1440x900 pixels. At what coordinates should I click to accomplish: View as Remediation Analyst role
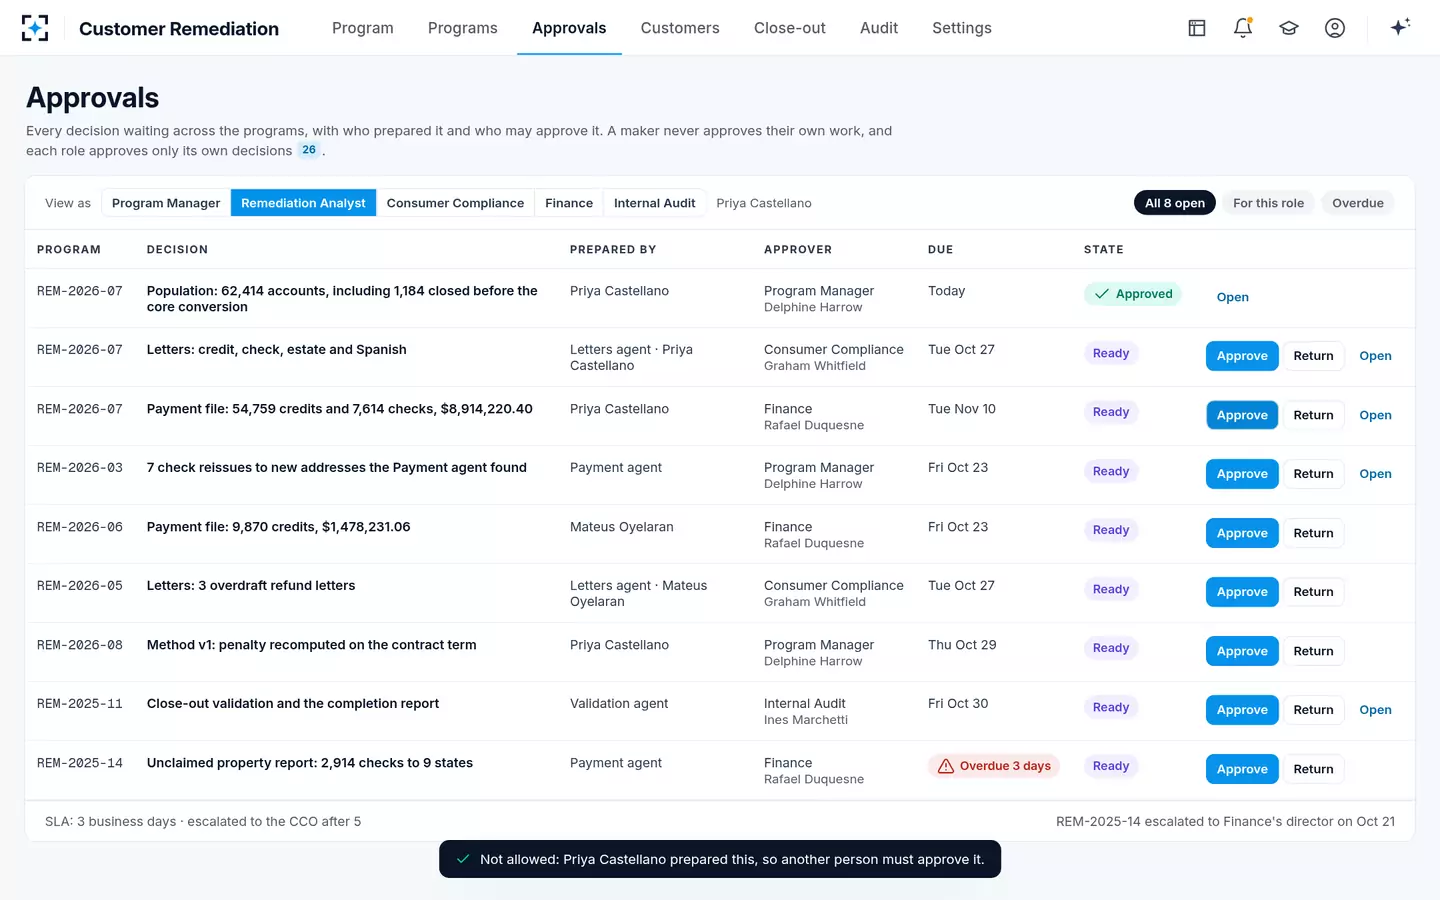pyautogui.click(x=303, y=203)
